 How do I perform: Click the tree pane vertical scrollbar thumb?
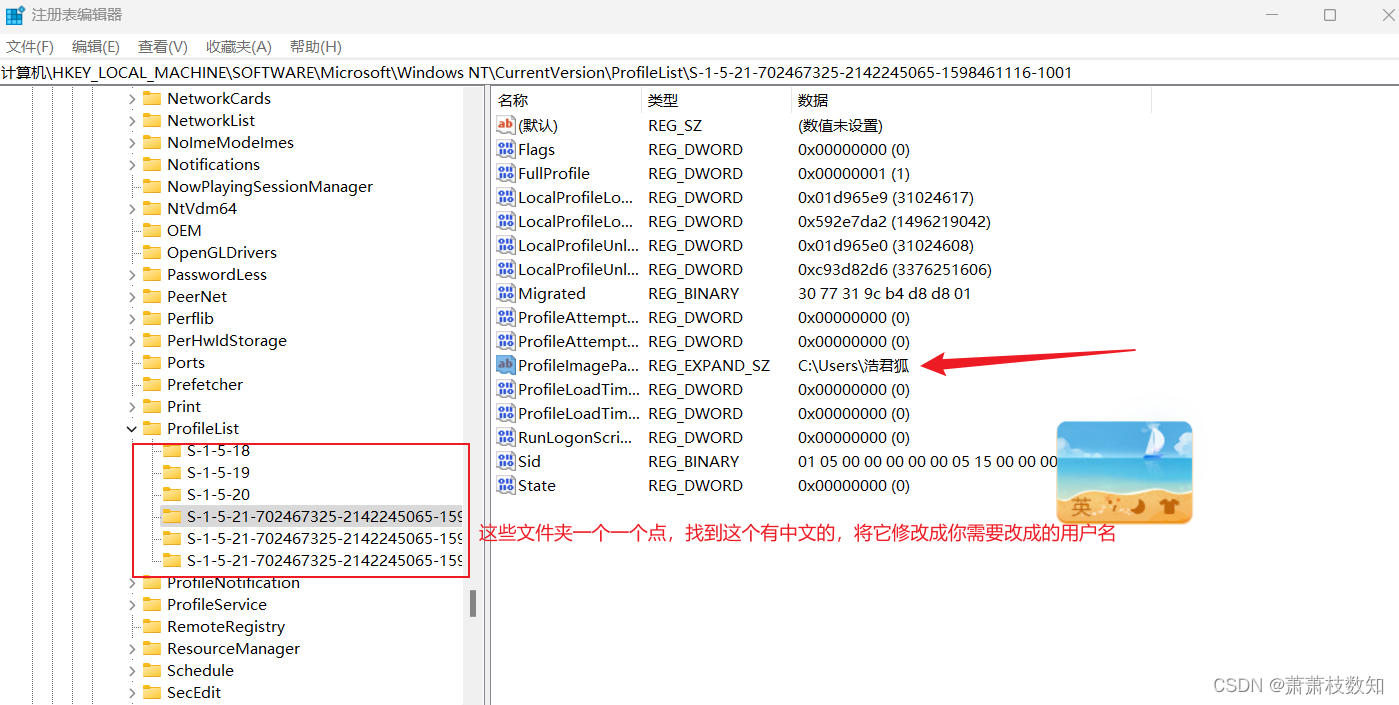(x=472, y=603)
